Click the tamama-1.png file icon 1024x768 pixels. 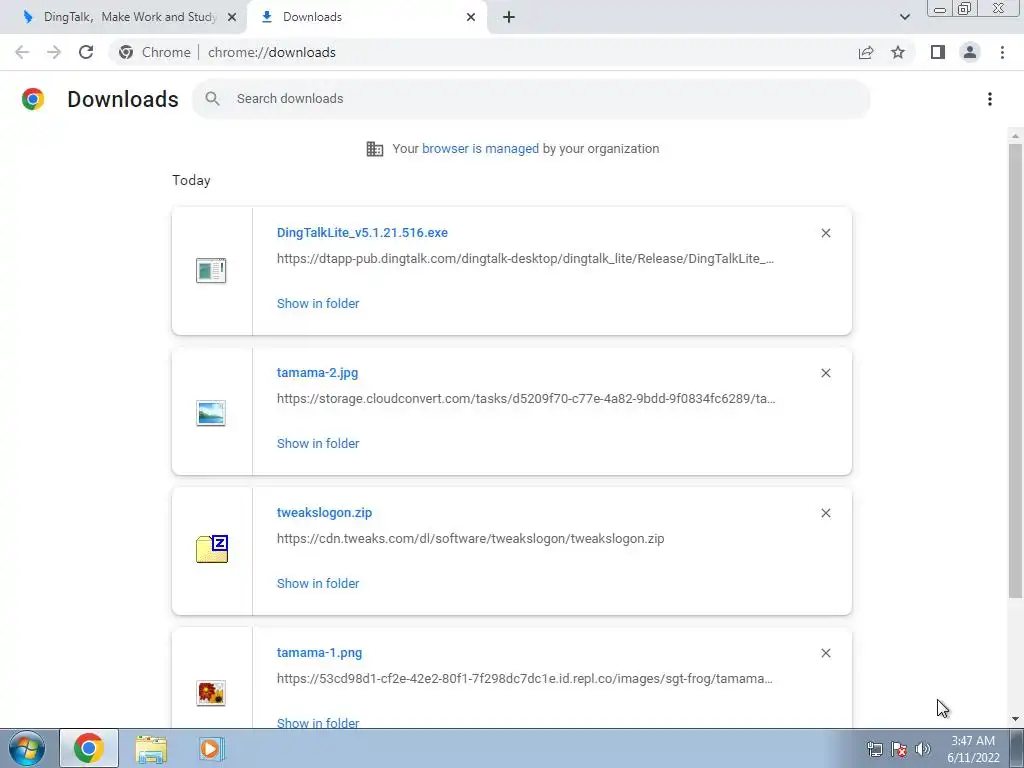click(x=211, y=693)
